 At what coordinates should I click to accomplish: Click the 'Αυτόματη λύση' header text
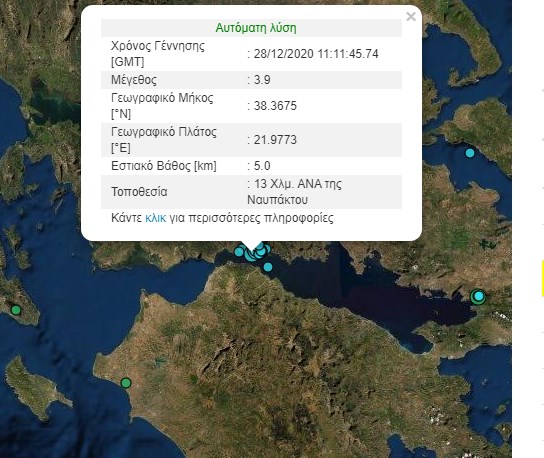click(x=256, y=28)
